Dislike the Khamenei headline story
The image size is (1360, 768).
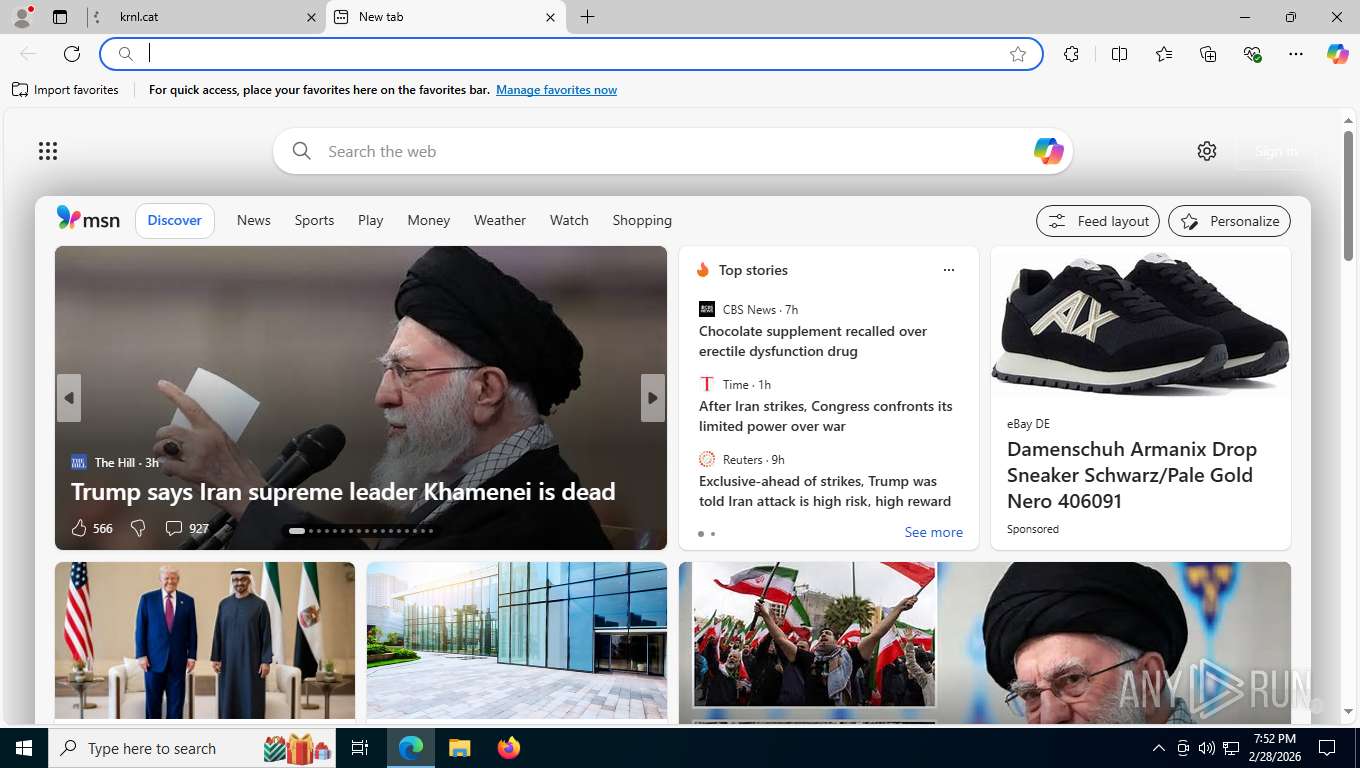tap(138, 528)
